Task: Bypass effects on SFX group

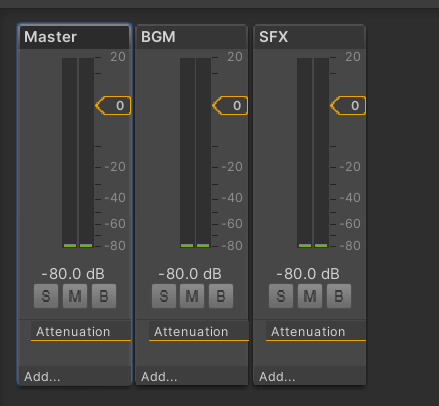Action: 339,296
